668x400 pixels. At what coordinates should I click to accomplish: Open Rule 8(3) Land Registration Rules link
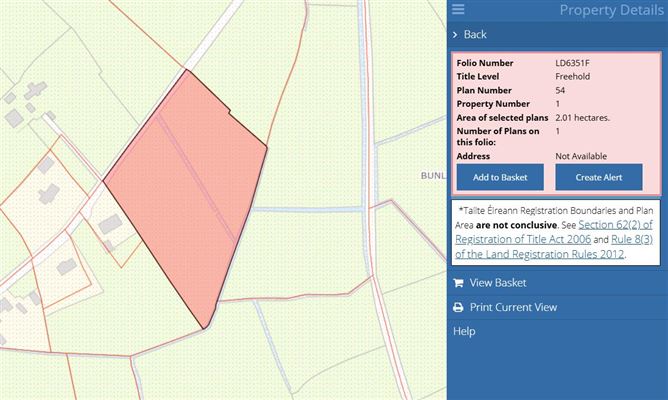[554, 247]
